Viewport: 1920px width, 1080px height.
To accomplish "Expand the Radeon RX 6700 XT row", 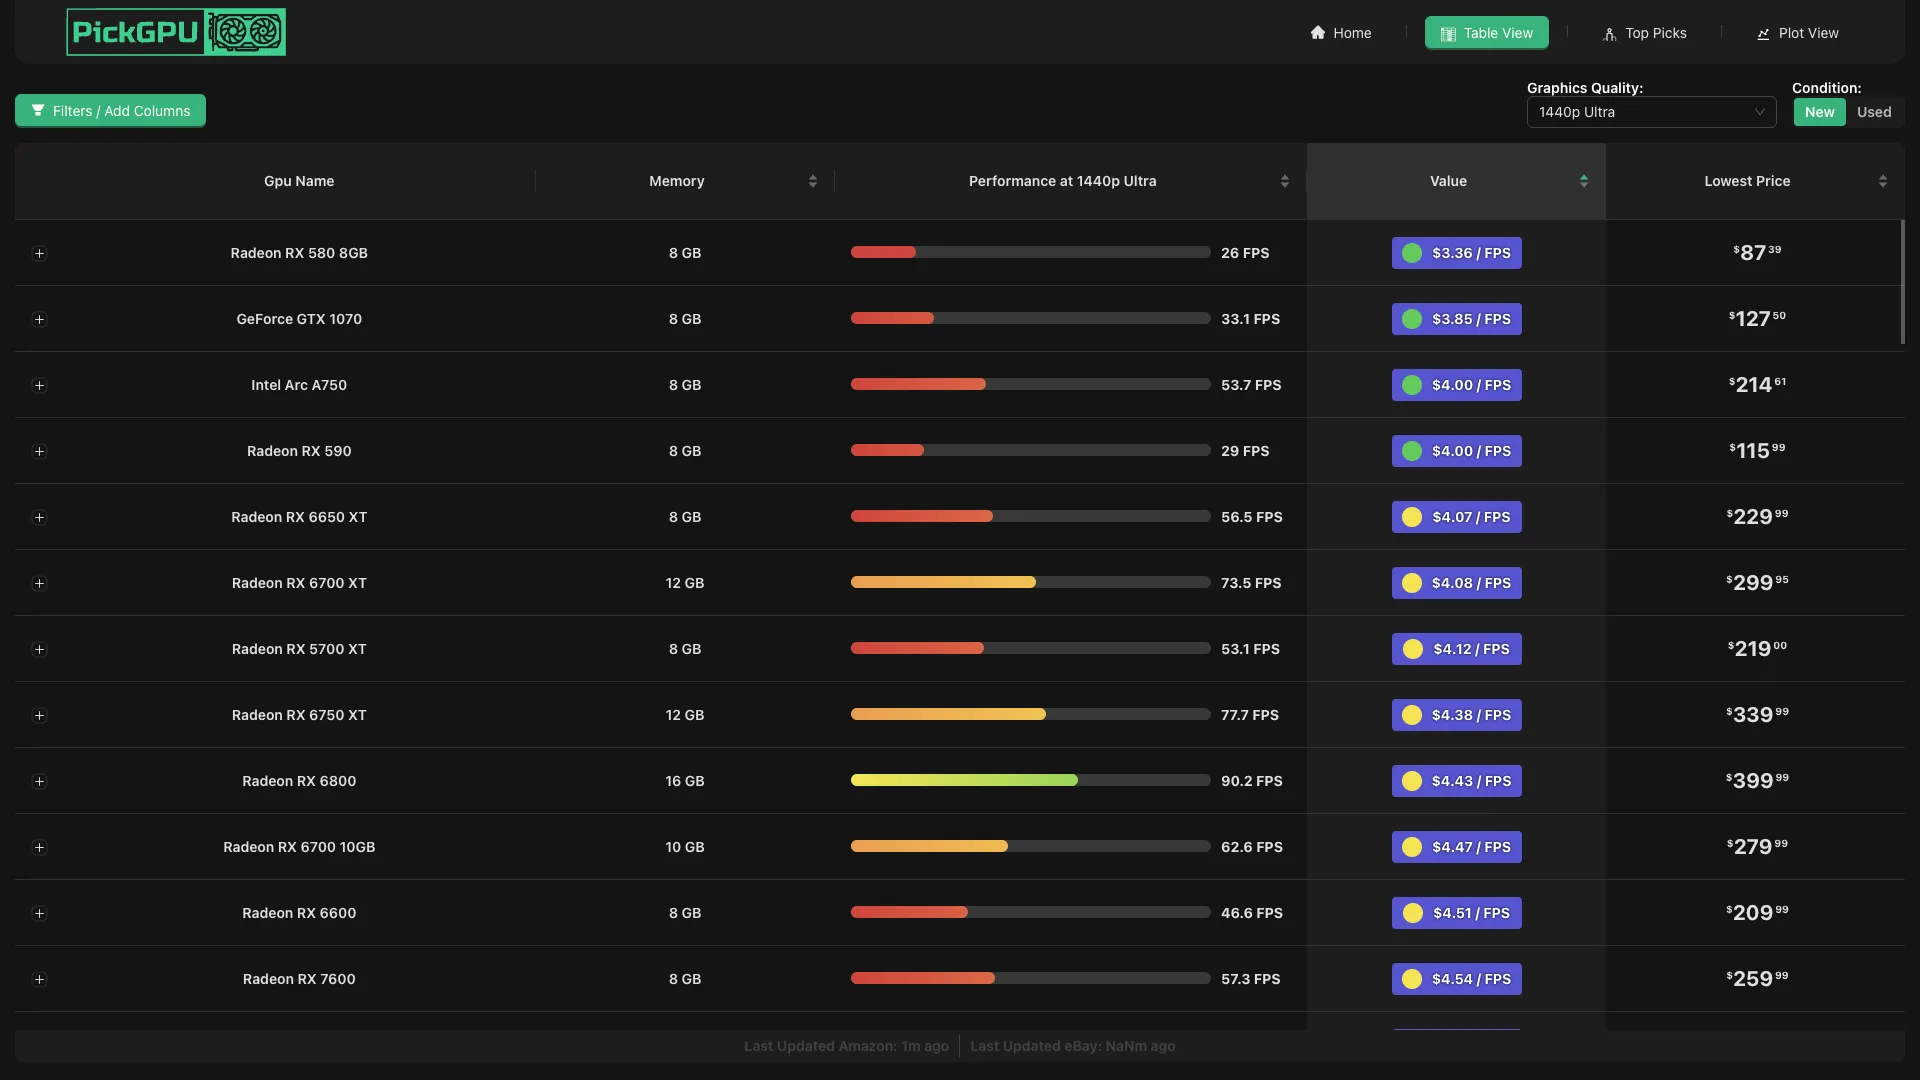I will pos(39,583).
